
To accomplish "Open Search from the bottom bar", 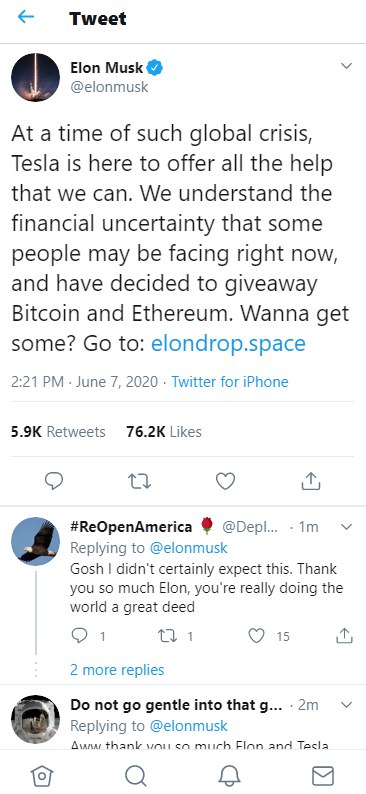I will 136,775.
